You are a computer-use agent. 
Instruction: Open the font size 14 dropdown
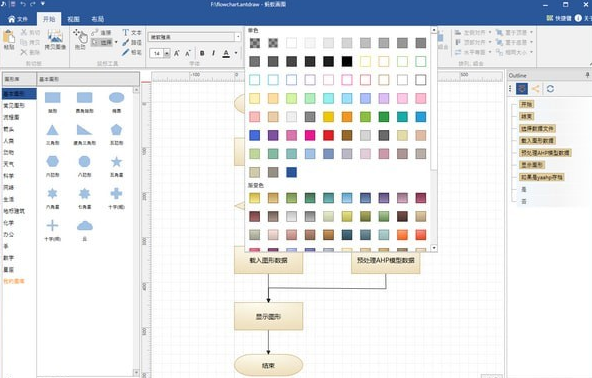pos(166,53)
